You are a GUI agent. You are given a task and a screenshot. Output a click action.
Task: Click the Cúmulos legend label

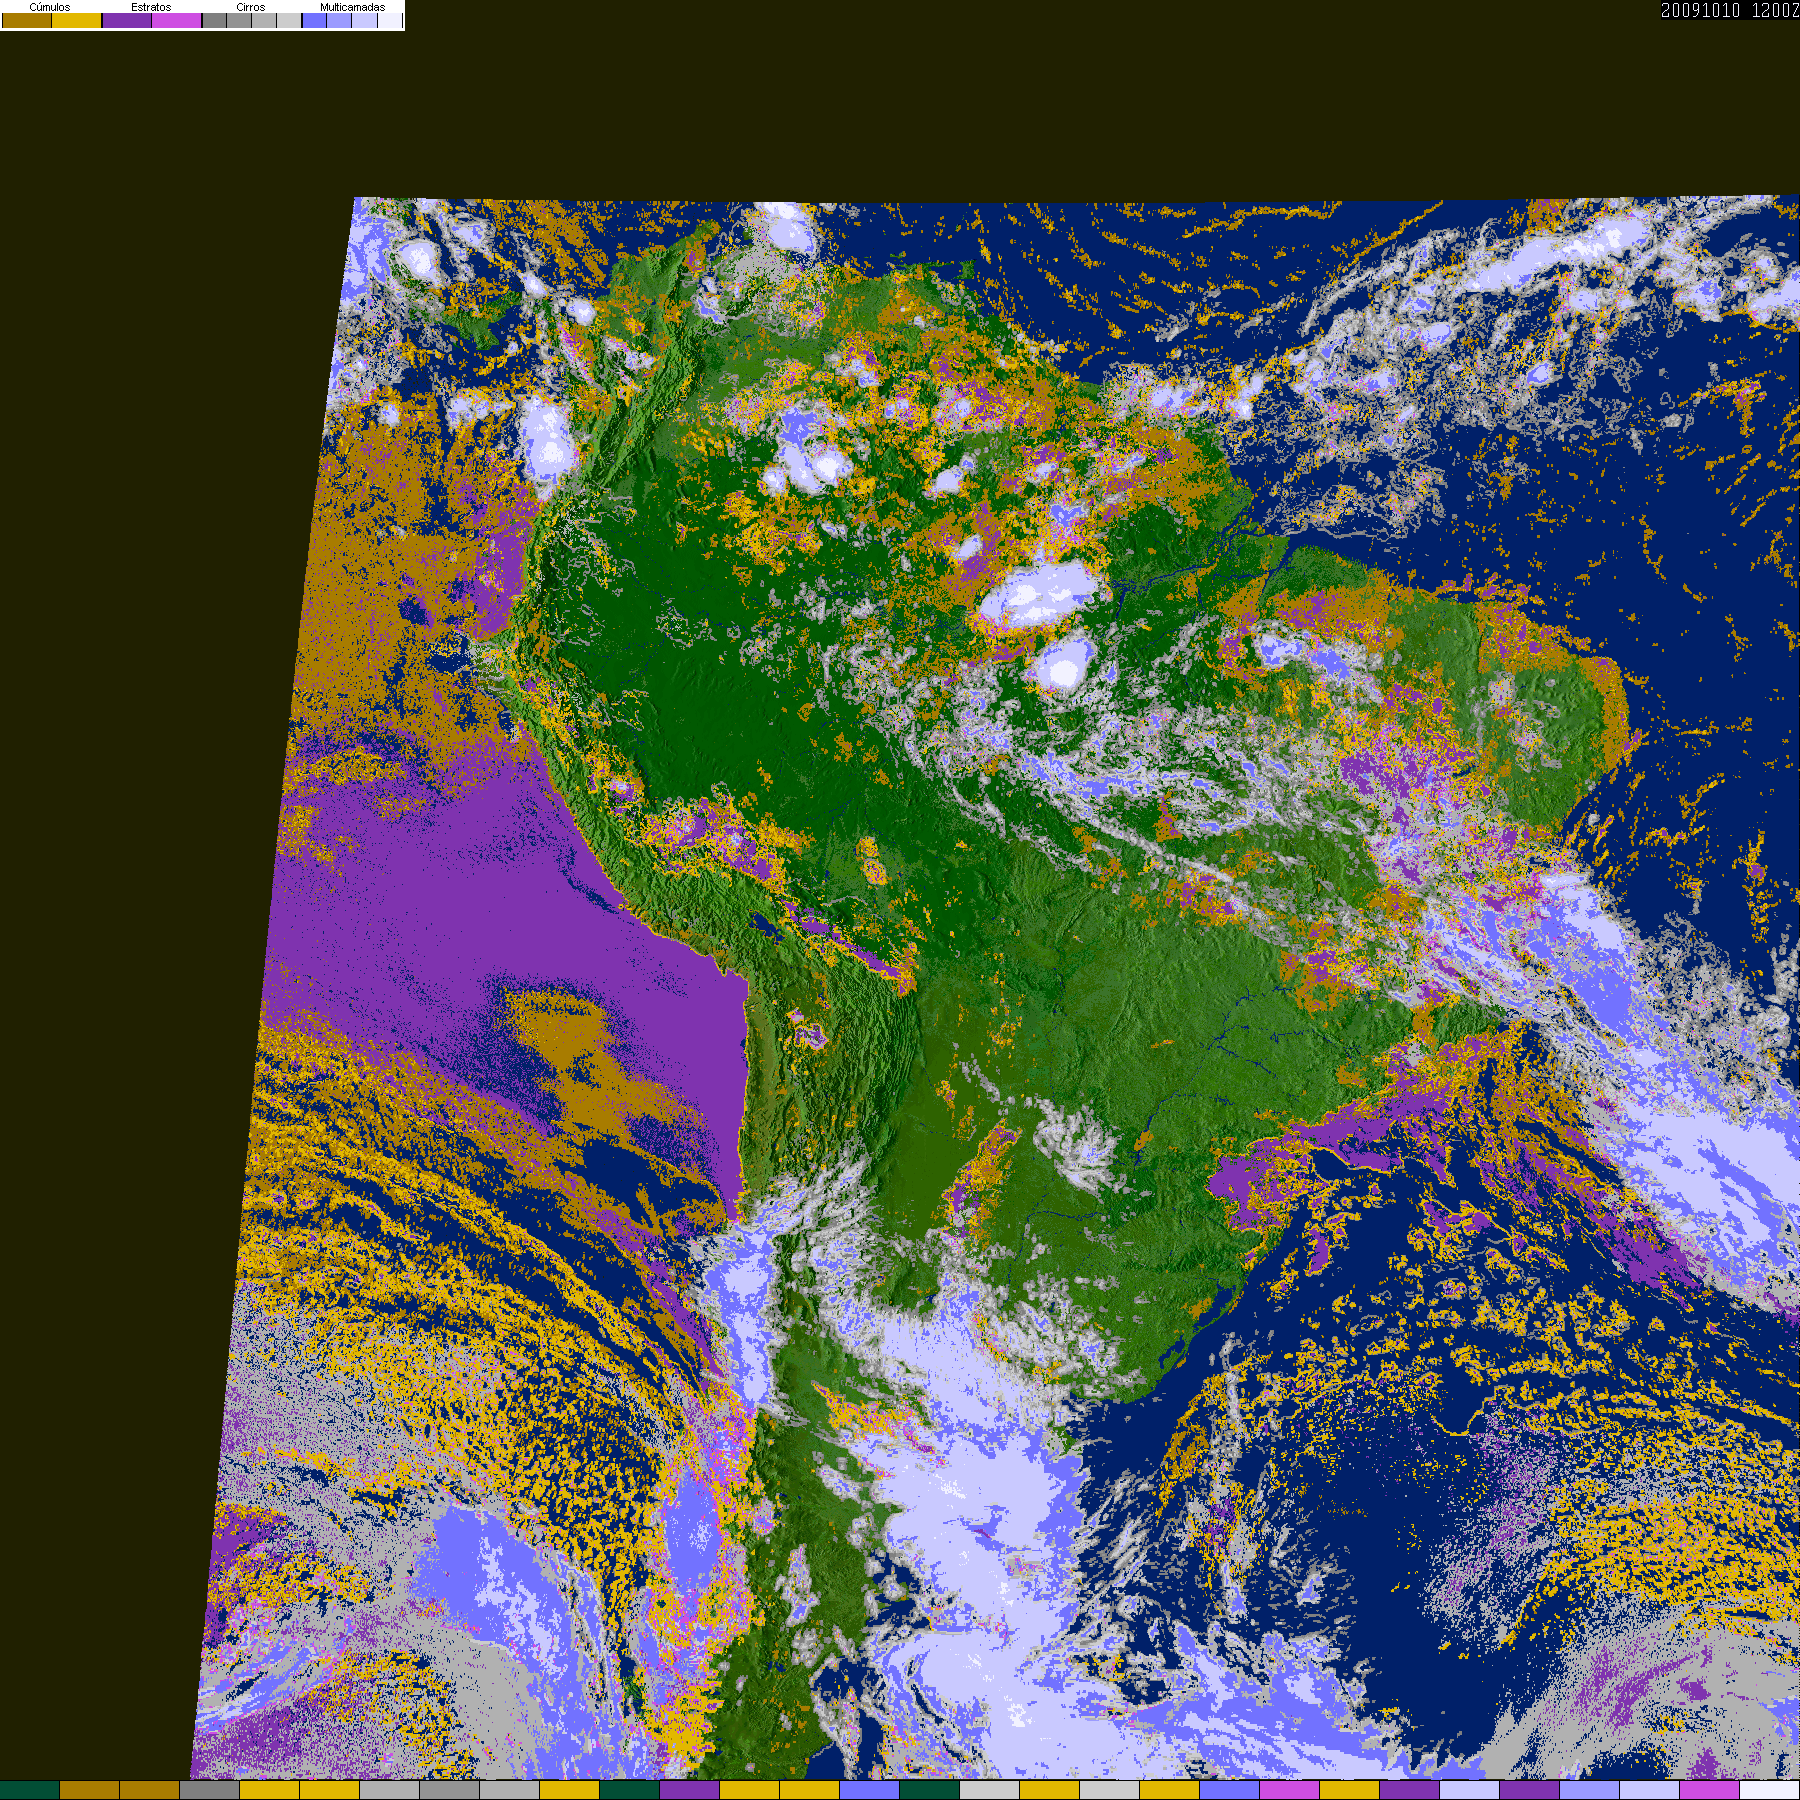tap(50, 7)
